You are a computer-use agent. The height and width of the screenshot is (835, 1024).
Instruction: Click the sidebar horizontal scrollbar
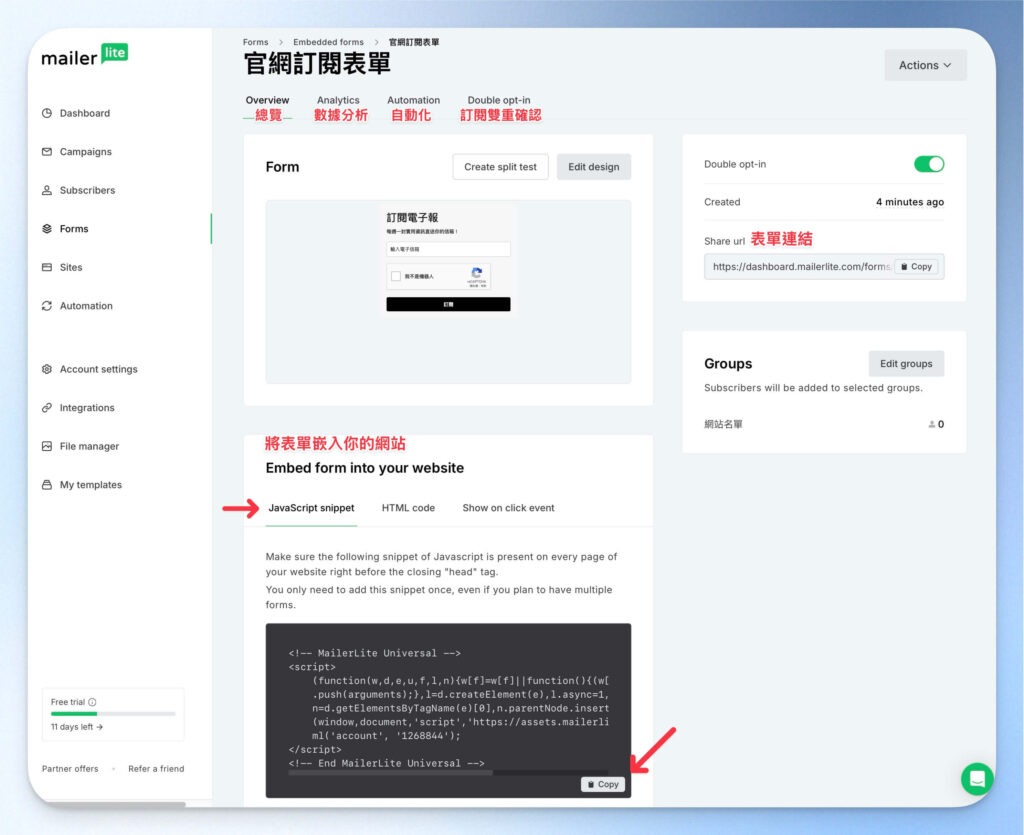click(x=115, y=804)
